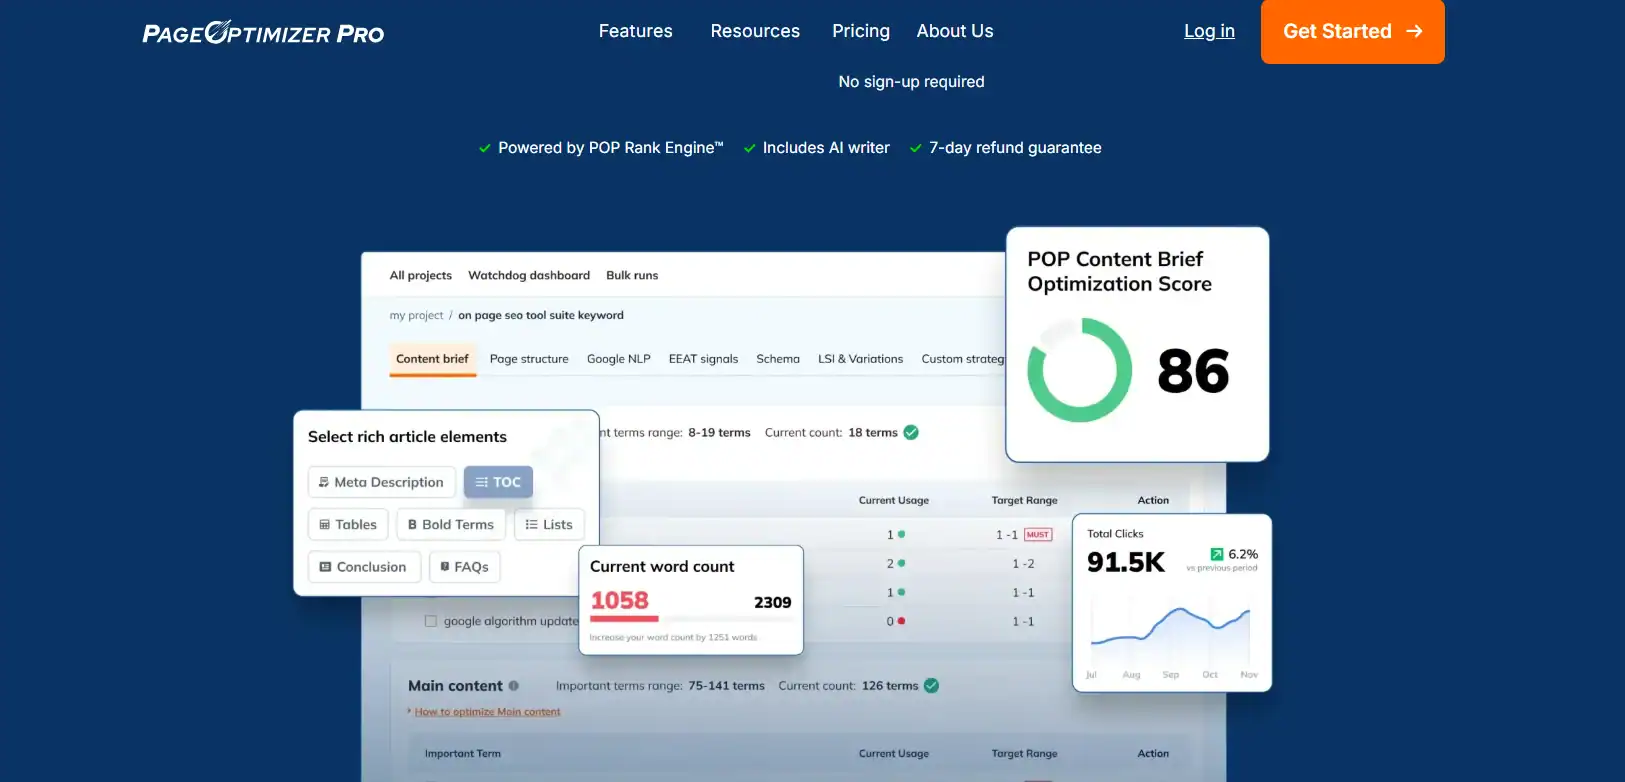Click the red MUST badge
Image resolution: width=1625 pixels, height=782 pixels.
(1038, 535)
